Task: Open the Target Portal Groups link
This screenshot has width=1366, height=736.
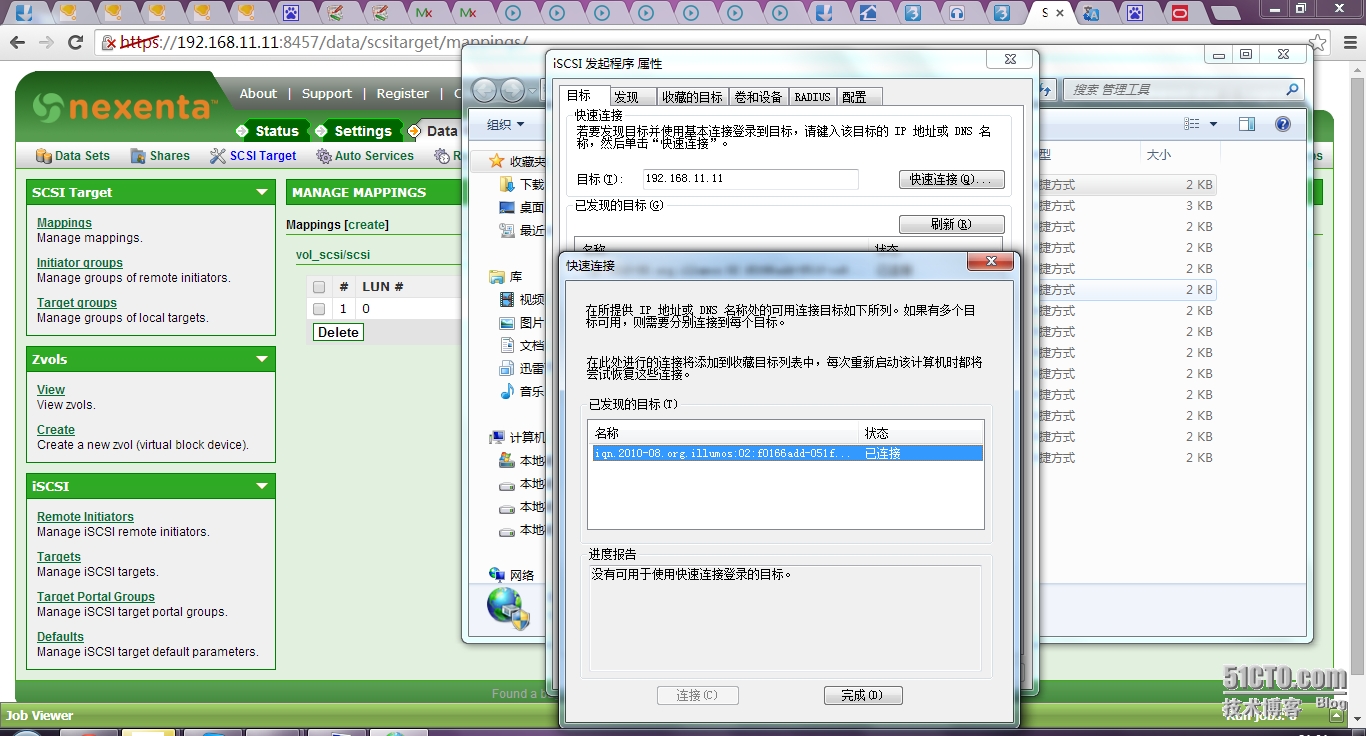Action: [96, 597]
